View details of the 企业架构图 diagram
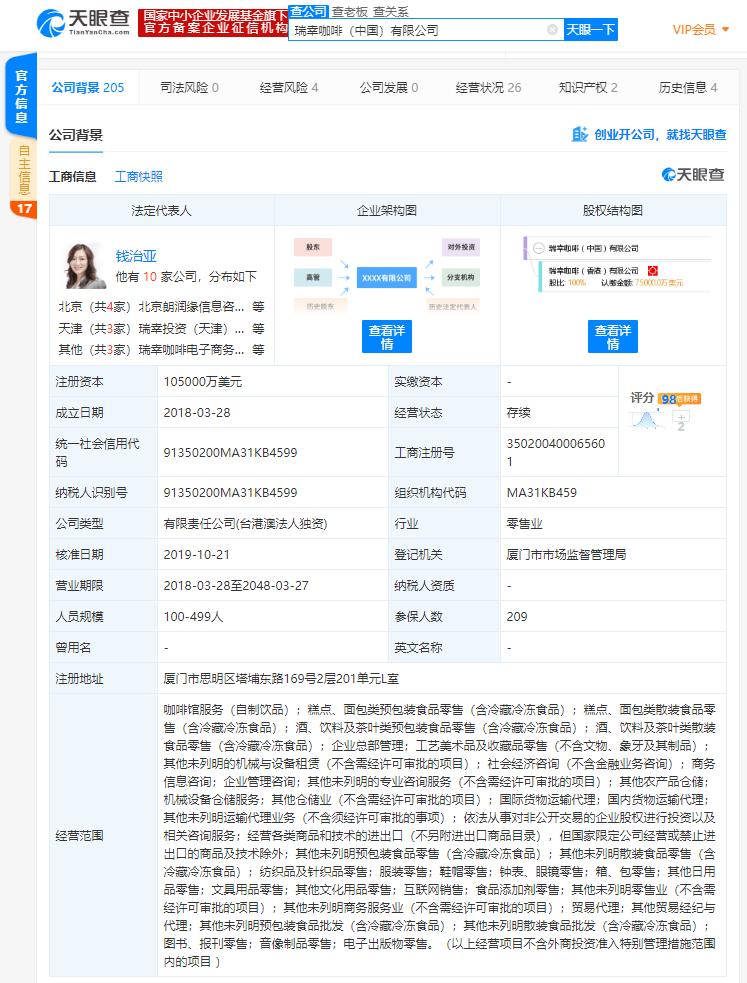 387,337
